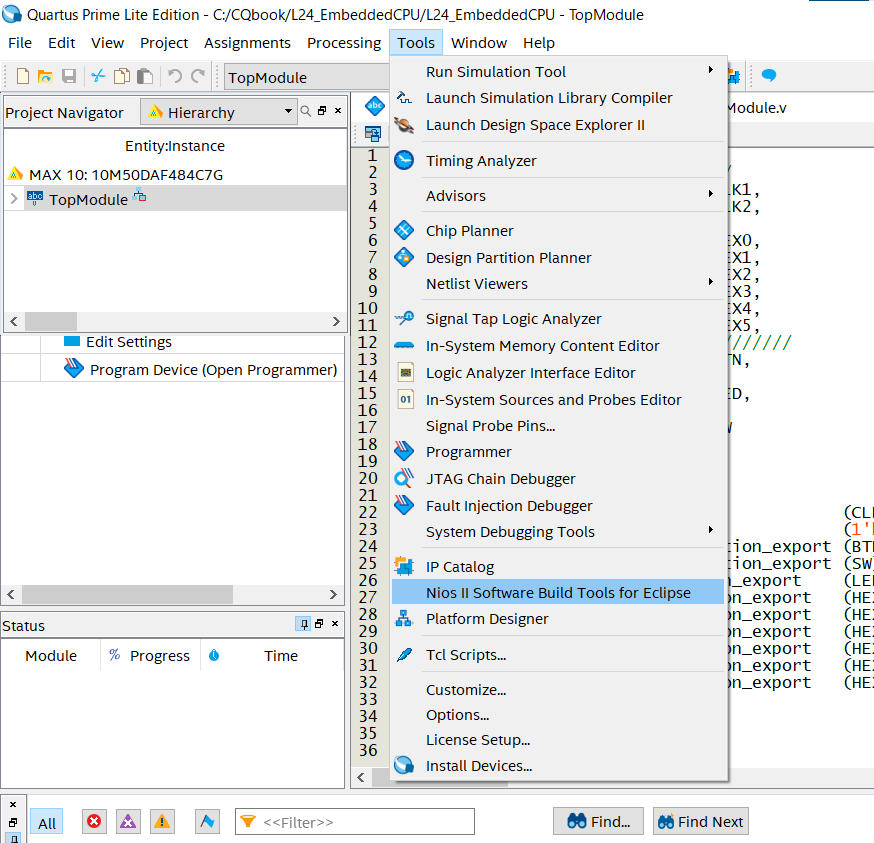Expand the TopModule tree node

pyautogui.click(x=14, y=198)
